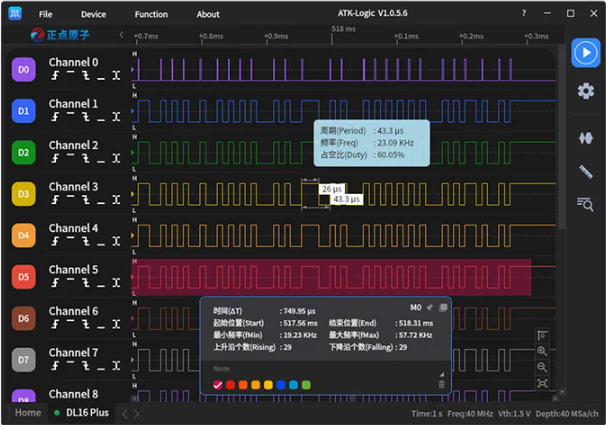
Task: Open the protocol decoder waveform icon
Action: 586,138
